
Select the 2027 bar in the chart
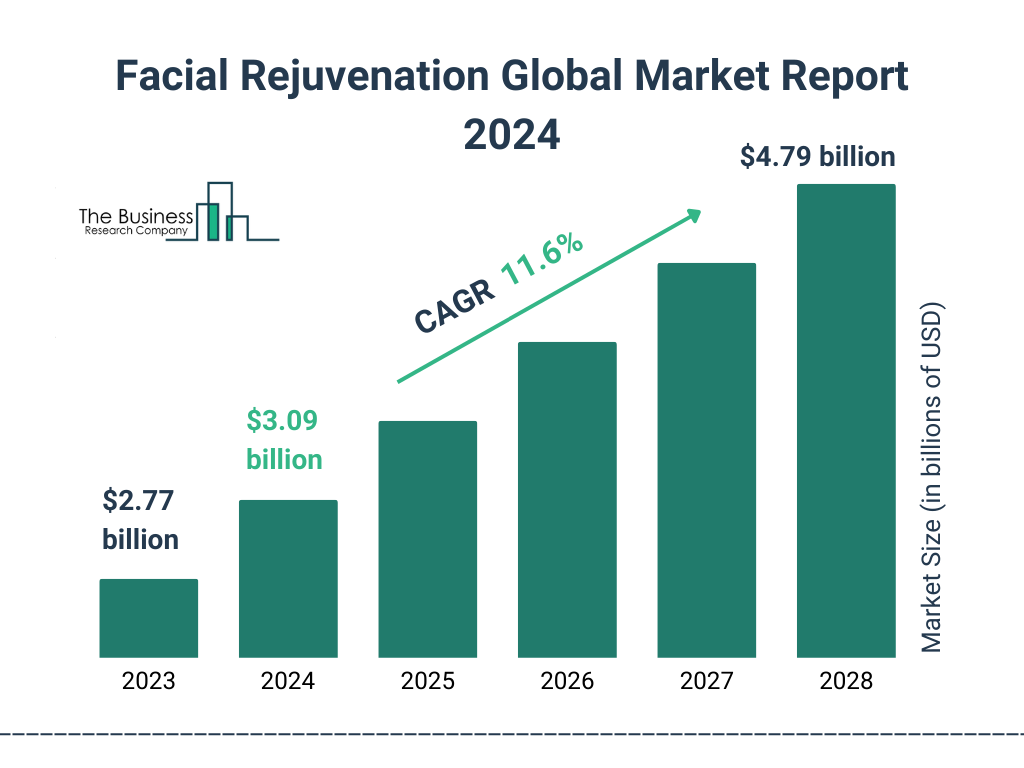pos(707,460)
